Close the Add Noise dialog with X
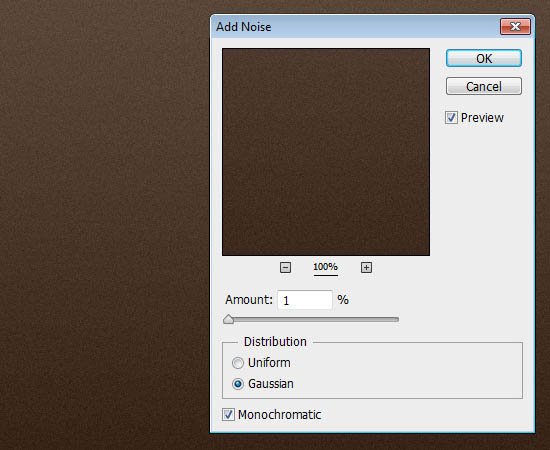Image resolution: width=550 pixels, height=450 pixels. pyautogui.click(x=515, y=27)
